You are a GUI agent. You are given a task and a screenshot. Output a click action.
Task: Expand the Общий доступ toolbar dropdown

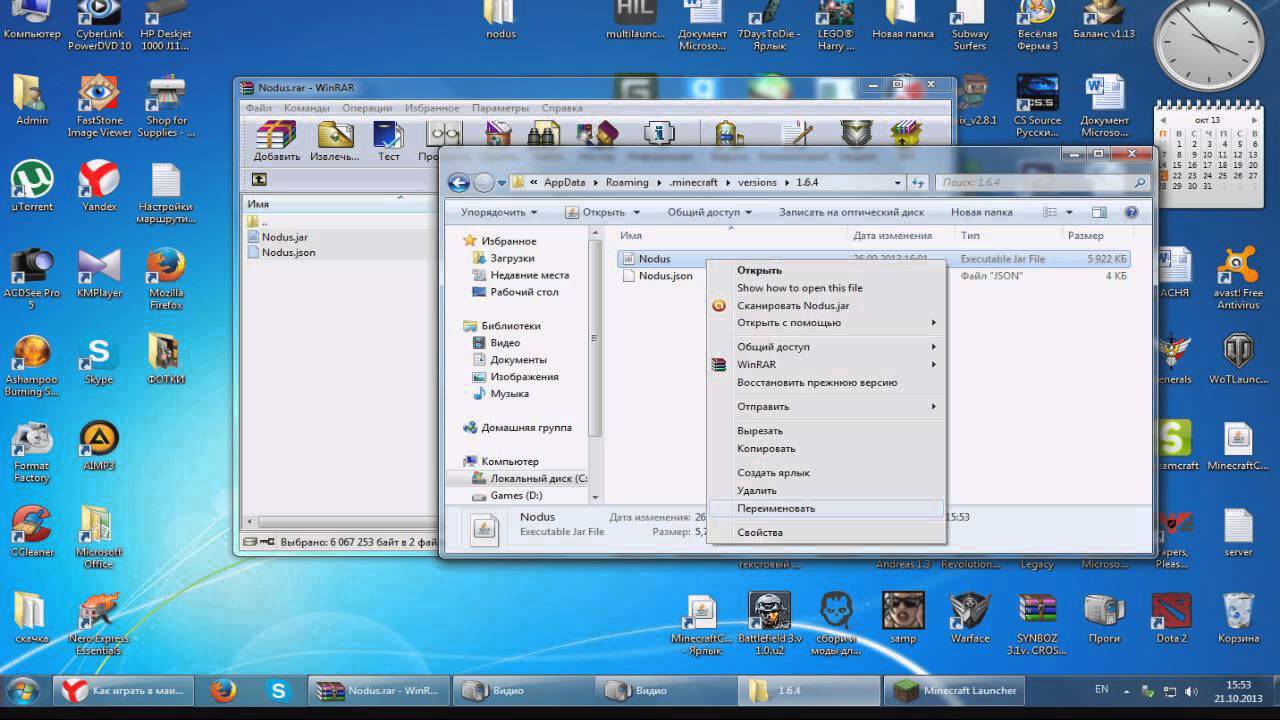pyautogui.click(x=710, y=212)
